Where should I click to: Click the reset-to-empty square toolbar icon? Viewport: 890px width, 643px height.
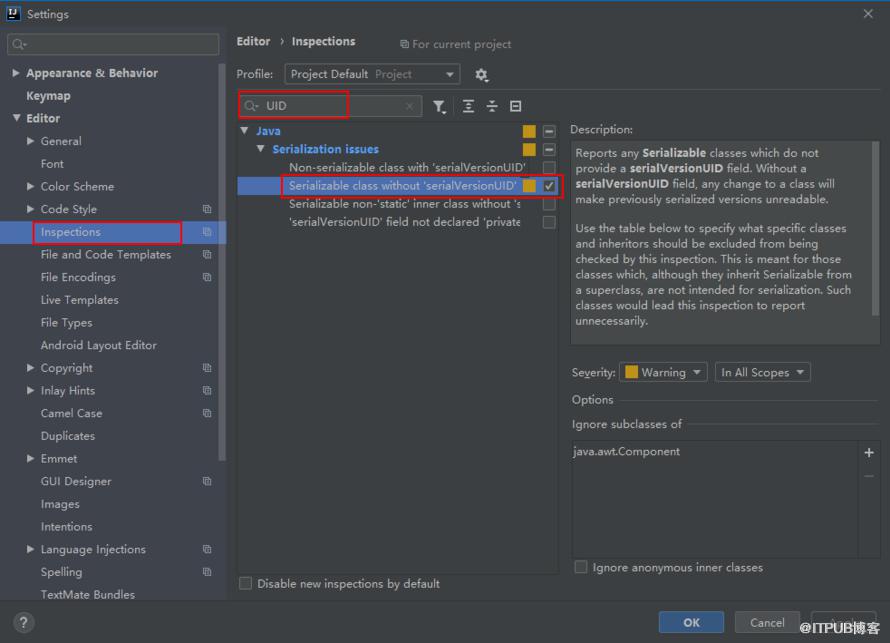pyautogui.click(x=515, y=106)
